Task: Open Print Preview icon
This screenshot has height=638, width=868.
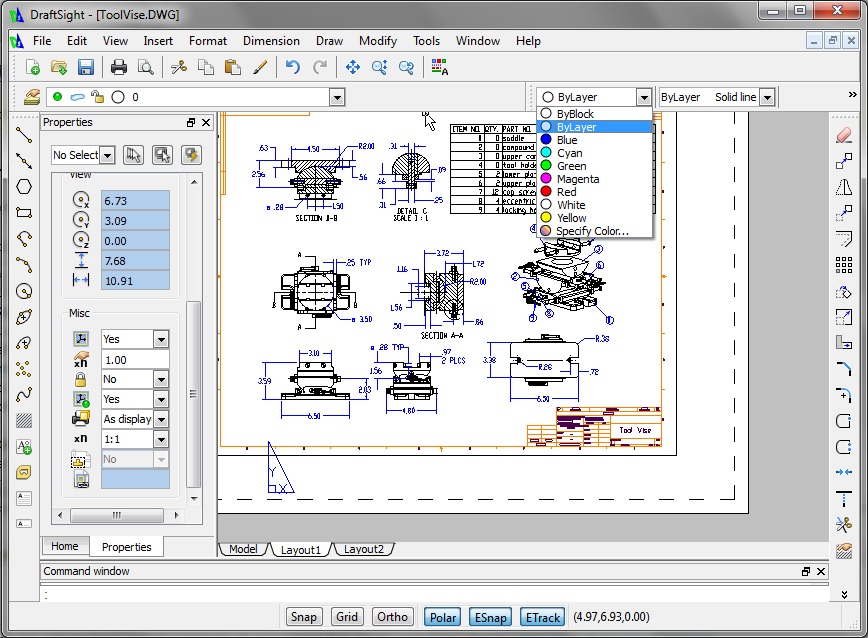Action: click(x=146, y=68)
